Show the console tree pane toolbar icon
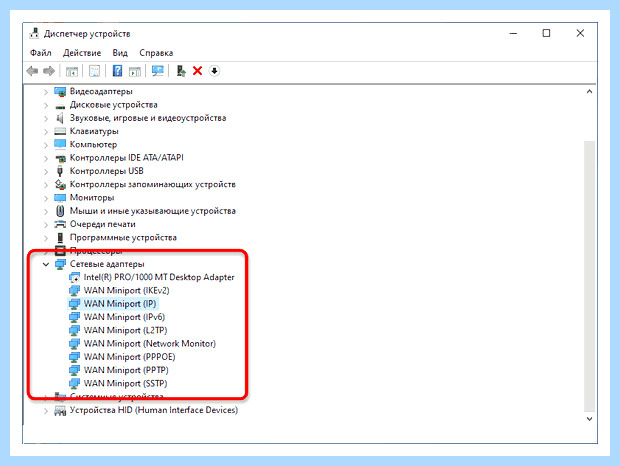 pos(72,71)
